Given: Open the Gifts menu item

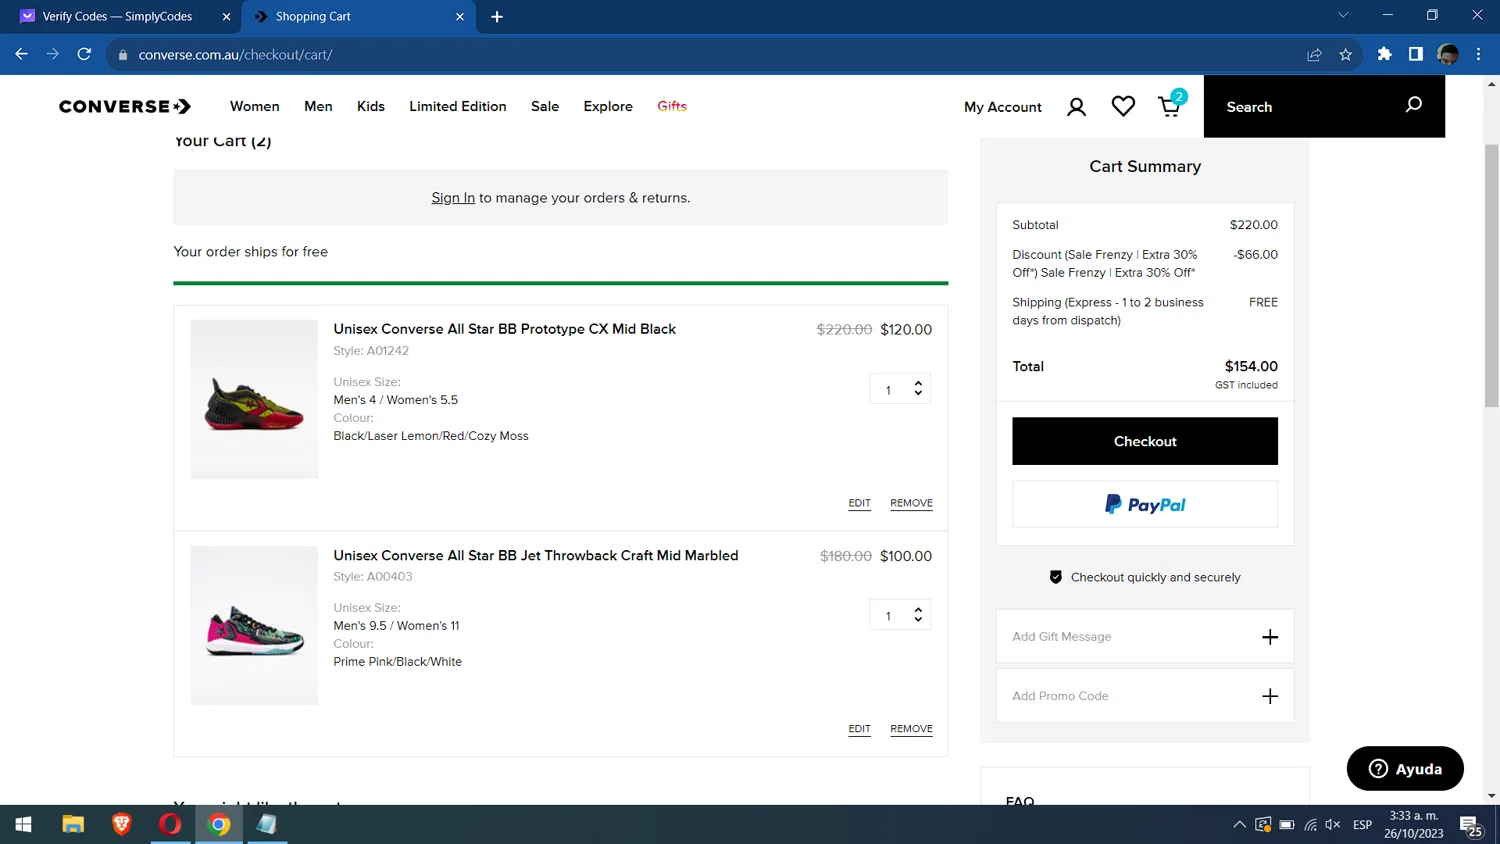Looking at the screenshot, I should pyautogui.click(x=672, y=106).
